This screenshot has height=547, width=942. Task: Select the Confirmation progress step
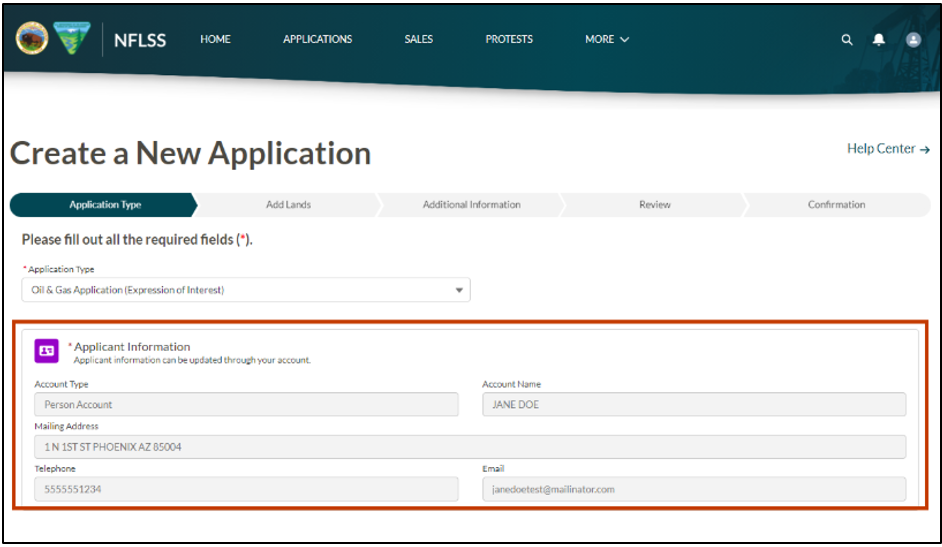click(x=836, y=205)
